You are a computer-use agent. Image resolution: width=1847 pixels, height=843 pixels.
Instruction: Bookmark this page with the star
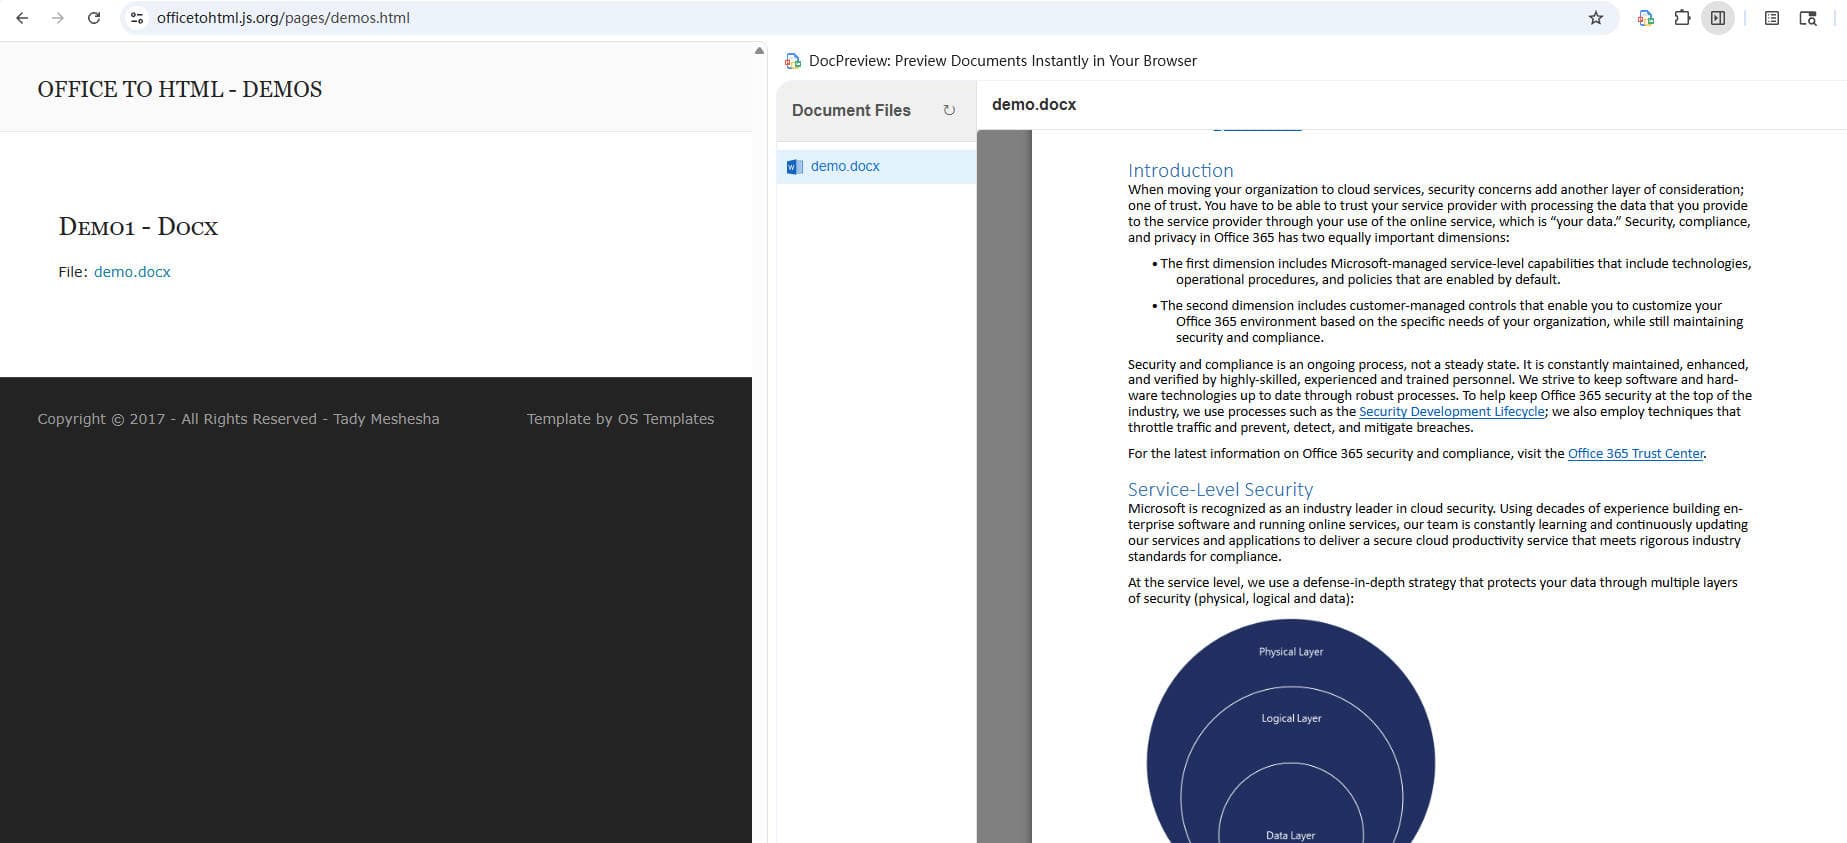coord(1596,18)
